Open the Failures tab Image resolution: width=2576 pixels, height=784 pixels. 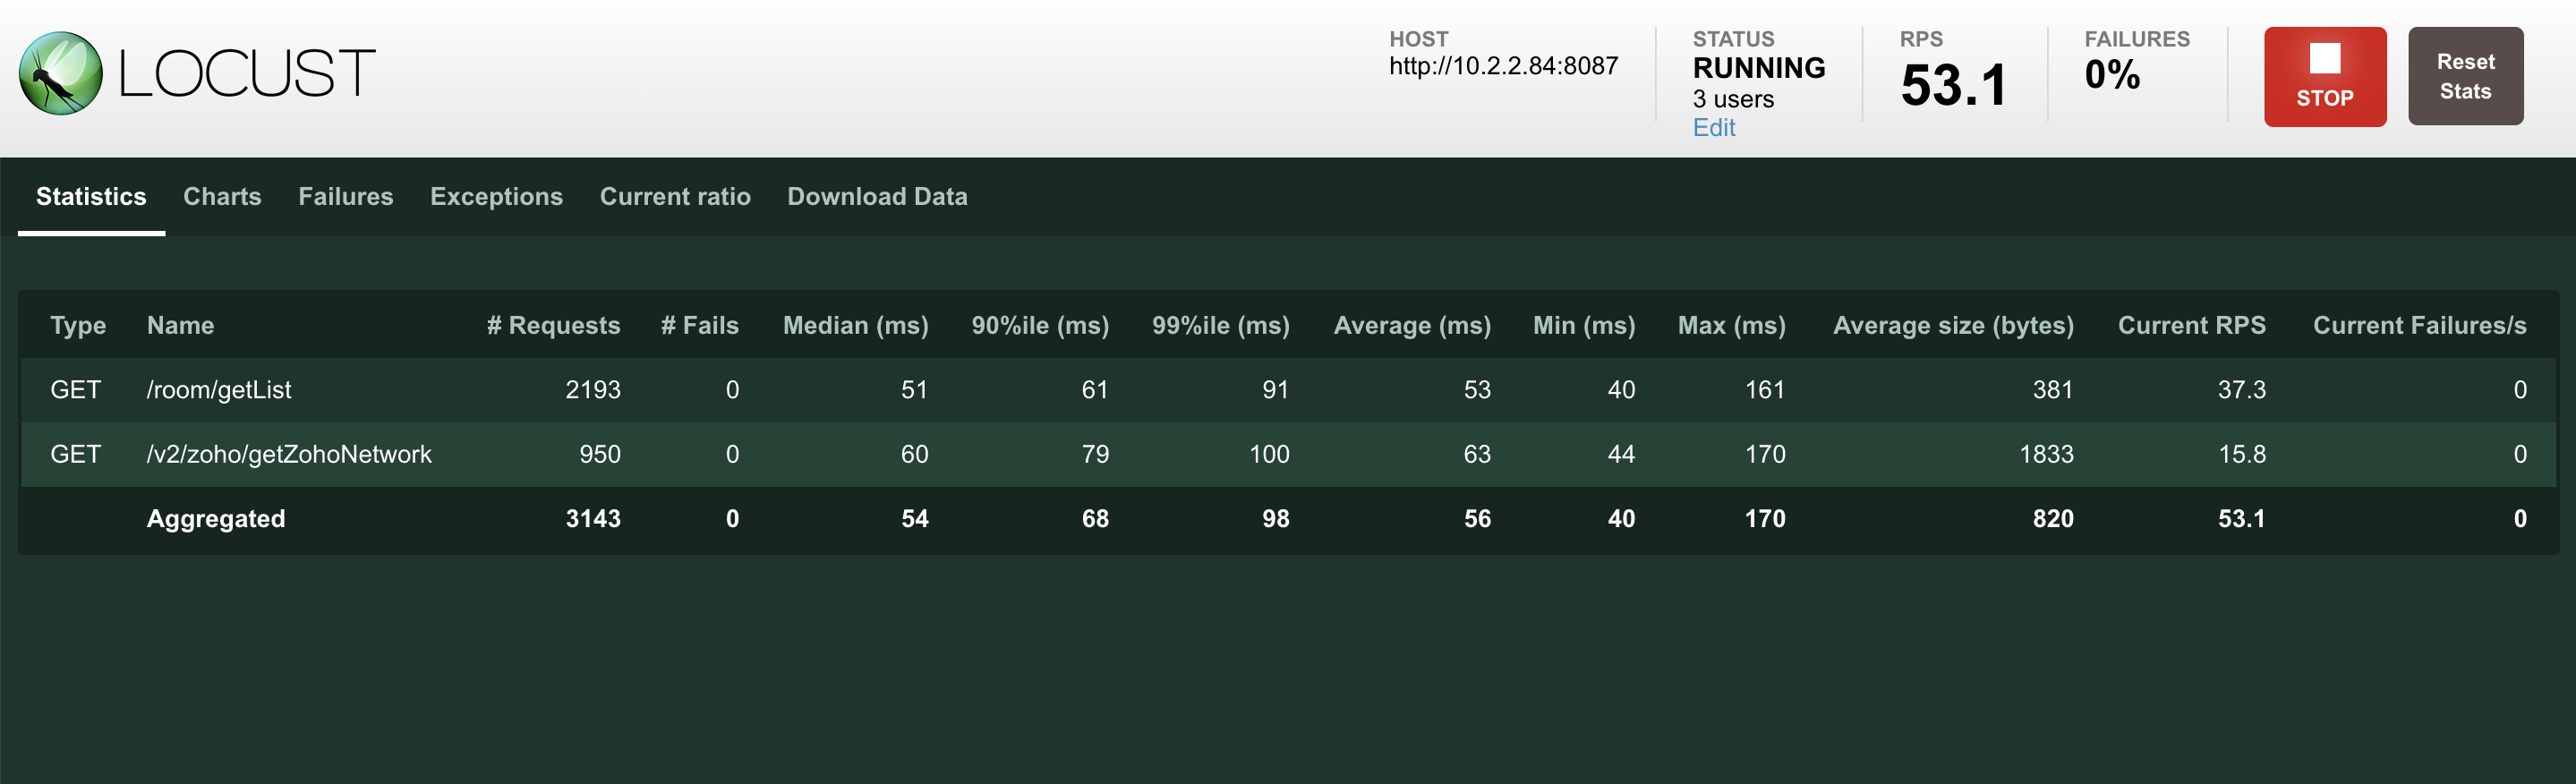346,197
